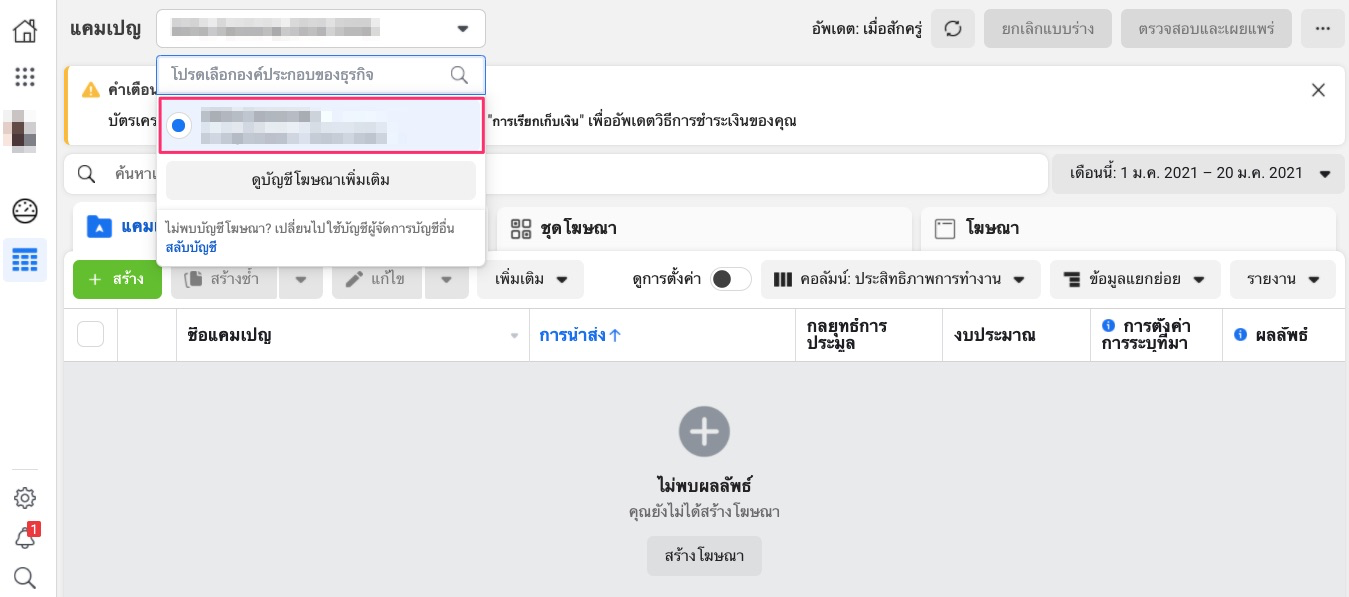Click the profile avatar in sidebar
This screenshot has height=597, width=1349.
pyautogui.click(x=22, y=132)
